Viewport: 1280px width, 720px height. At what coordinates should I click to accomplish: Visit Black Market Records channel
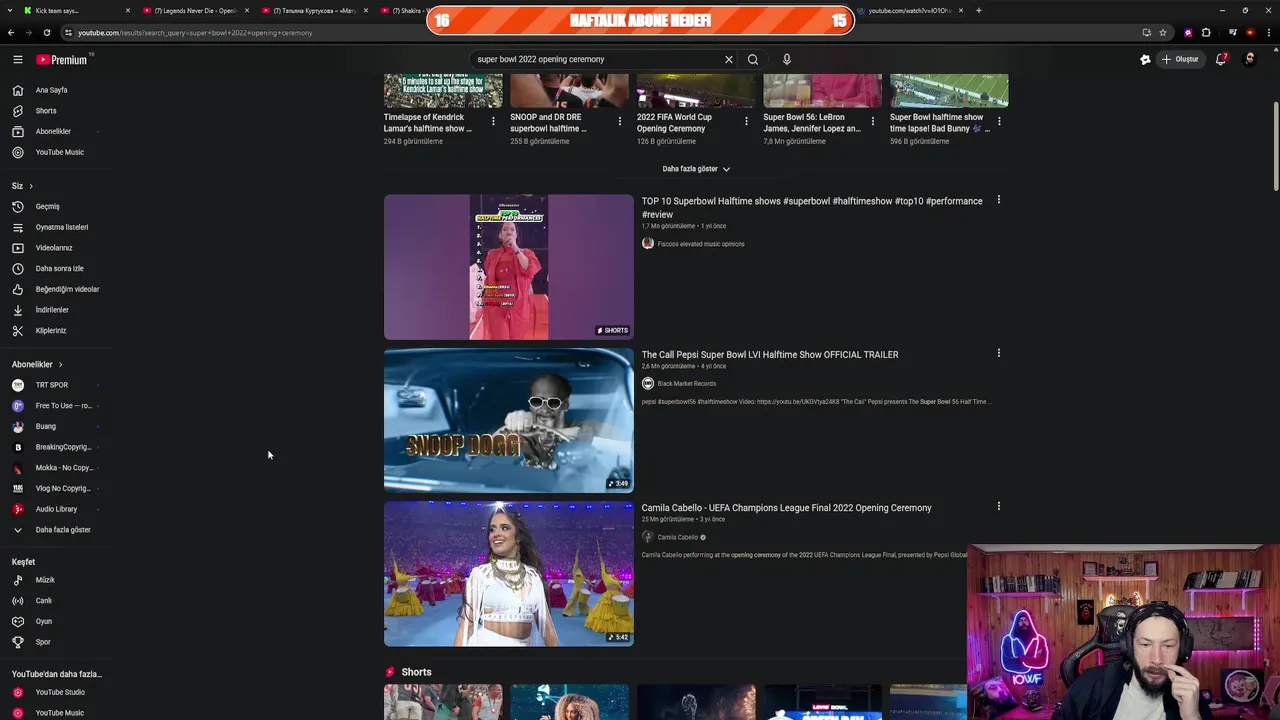pos(686,384)
